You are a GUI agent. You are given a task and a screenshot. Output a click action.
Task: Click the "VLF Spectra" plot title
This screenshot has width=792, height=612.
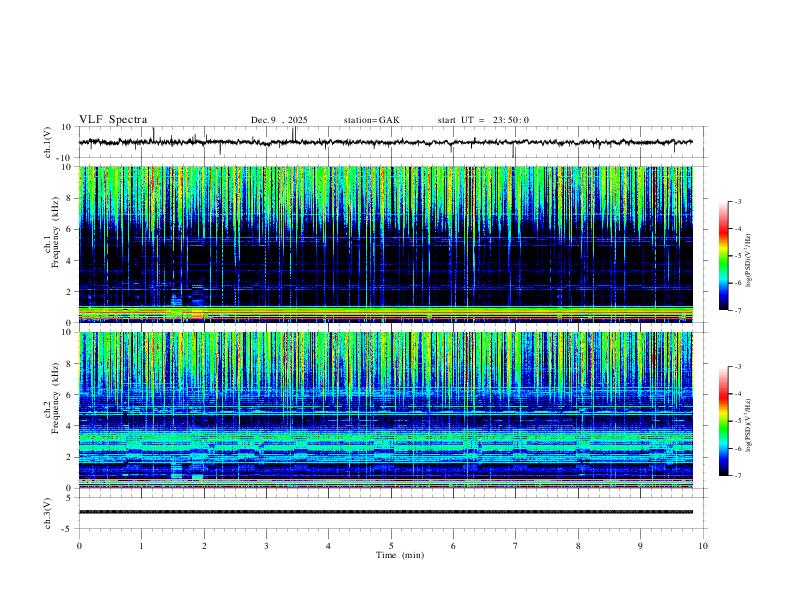click(113, 120)
